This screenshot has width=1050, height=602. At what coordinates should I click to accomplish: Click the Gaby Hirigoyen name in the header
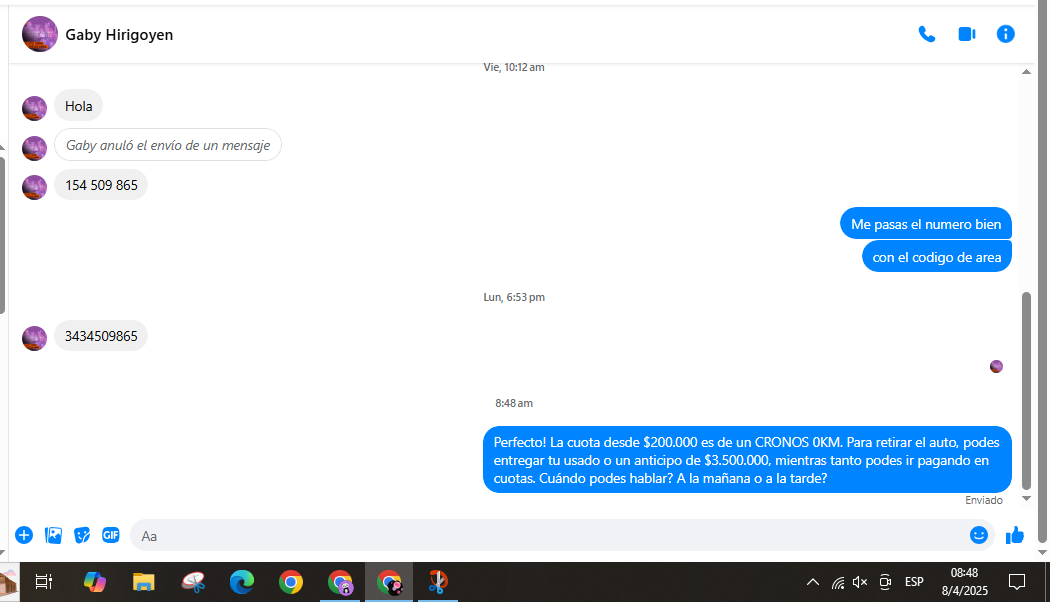pyautogui.click(x=119, y=35)
